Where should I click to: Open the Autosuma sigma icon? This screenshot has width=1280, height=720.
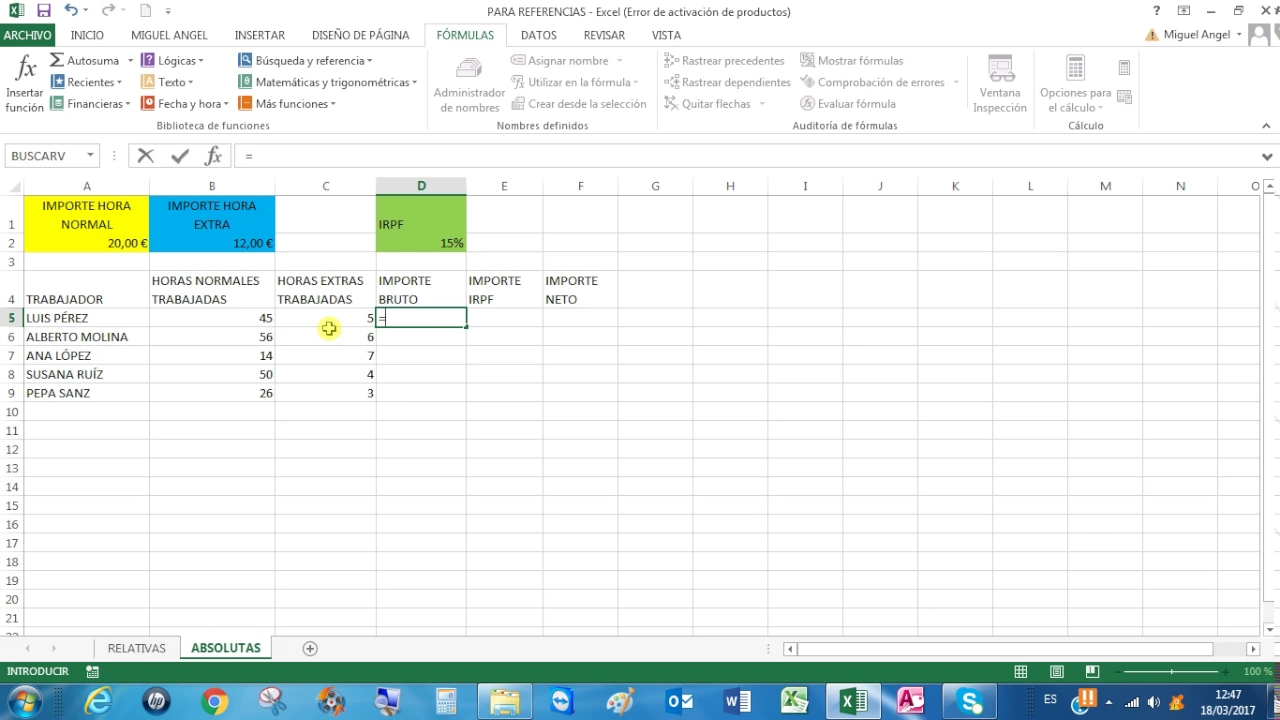[57, 61]
